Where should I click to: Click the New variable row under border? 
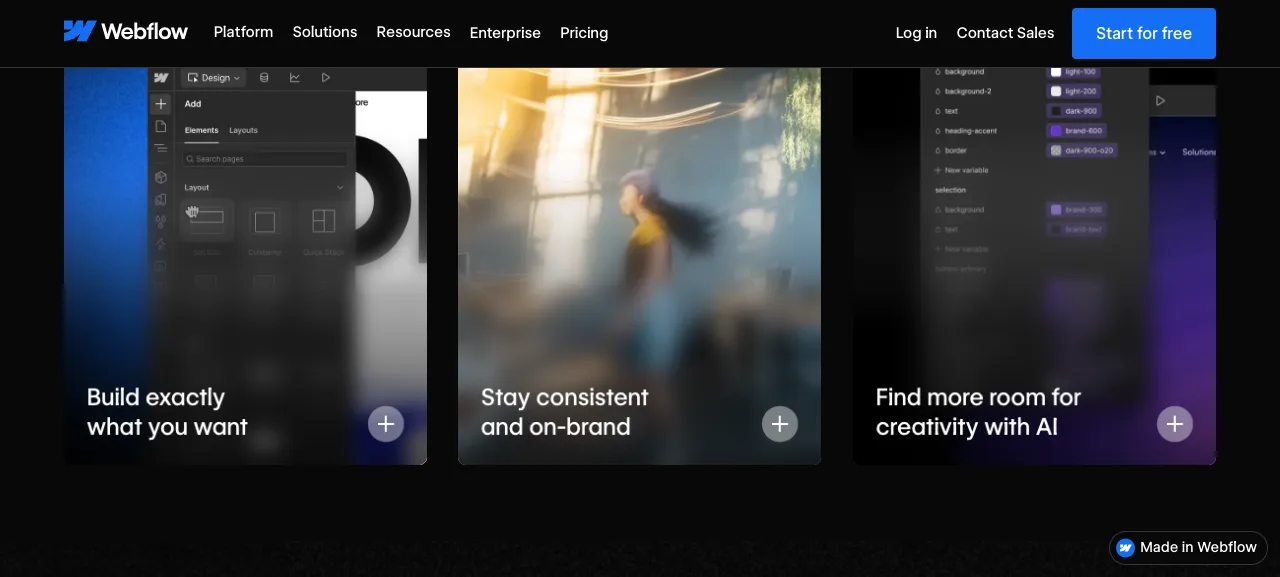(962, 170)
